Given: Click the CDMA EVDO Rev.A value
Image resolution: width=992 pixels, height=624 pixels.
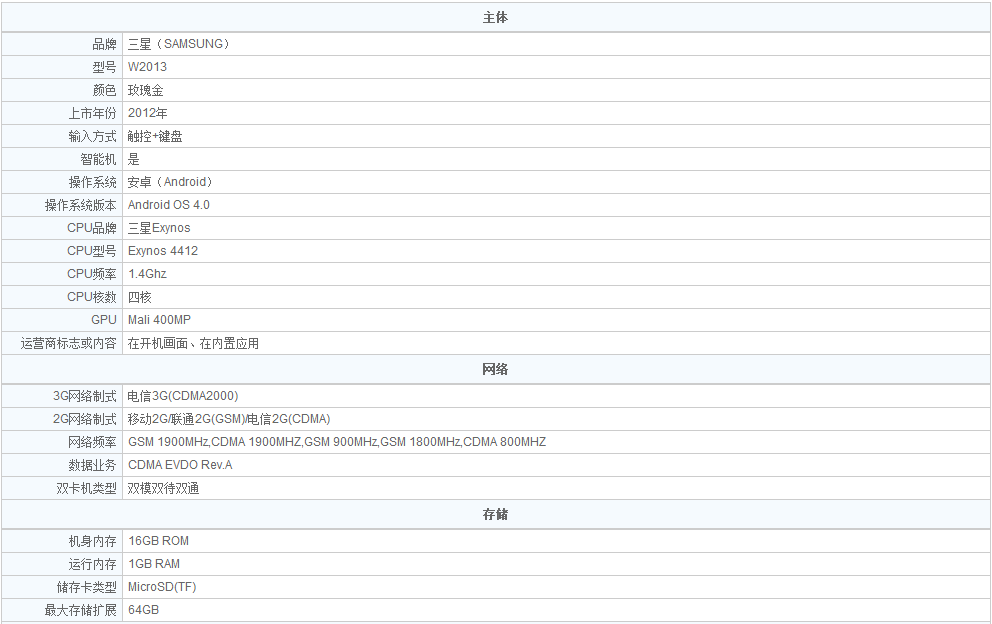Looking at the screenshot, I should 180,465.
